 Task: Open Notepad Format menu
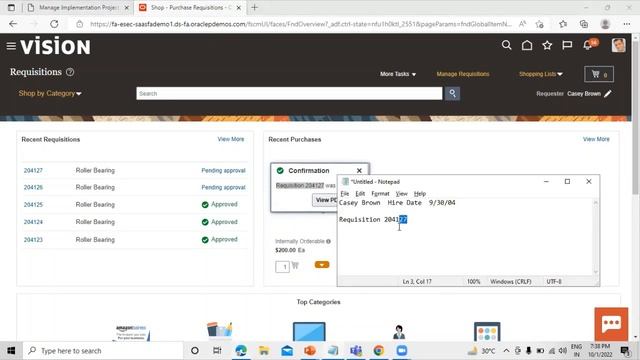[380, 193]
